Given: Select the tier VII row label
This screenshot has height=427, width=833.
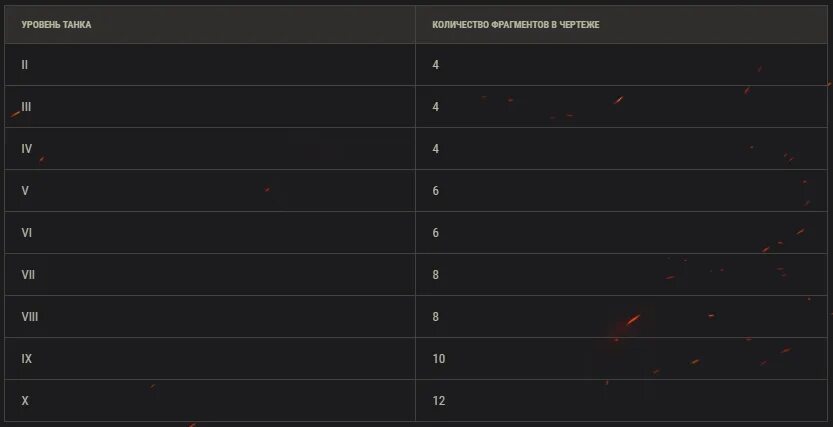Looking at the screenshot, I should click(28, 275).
